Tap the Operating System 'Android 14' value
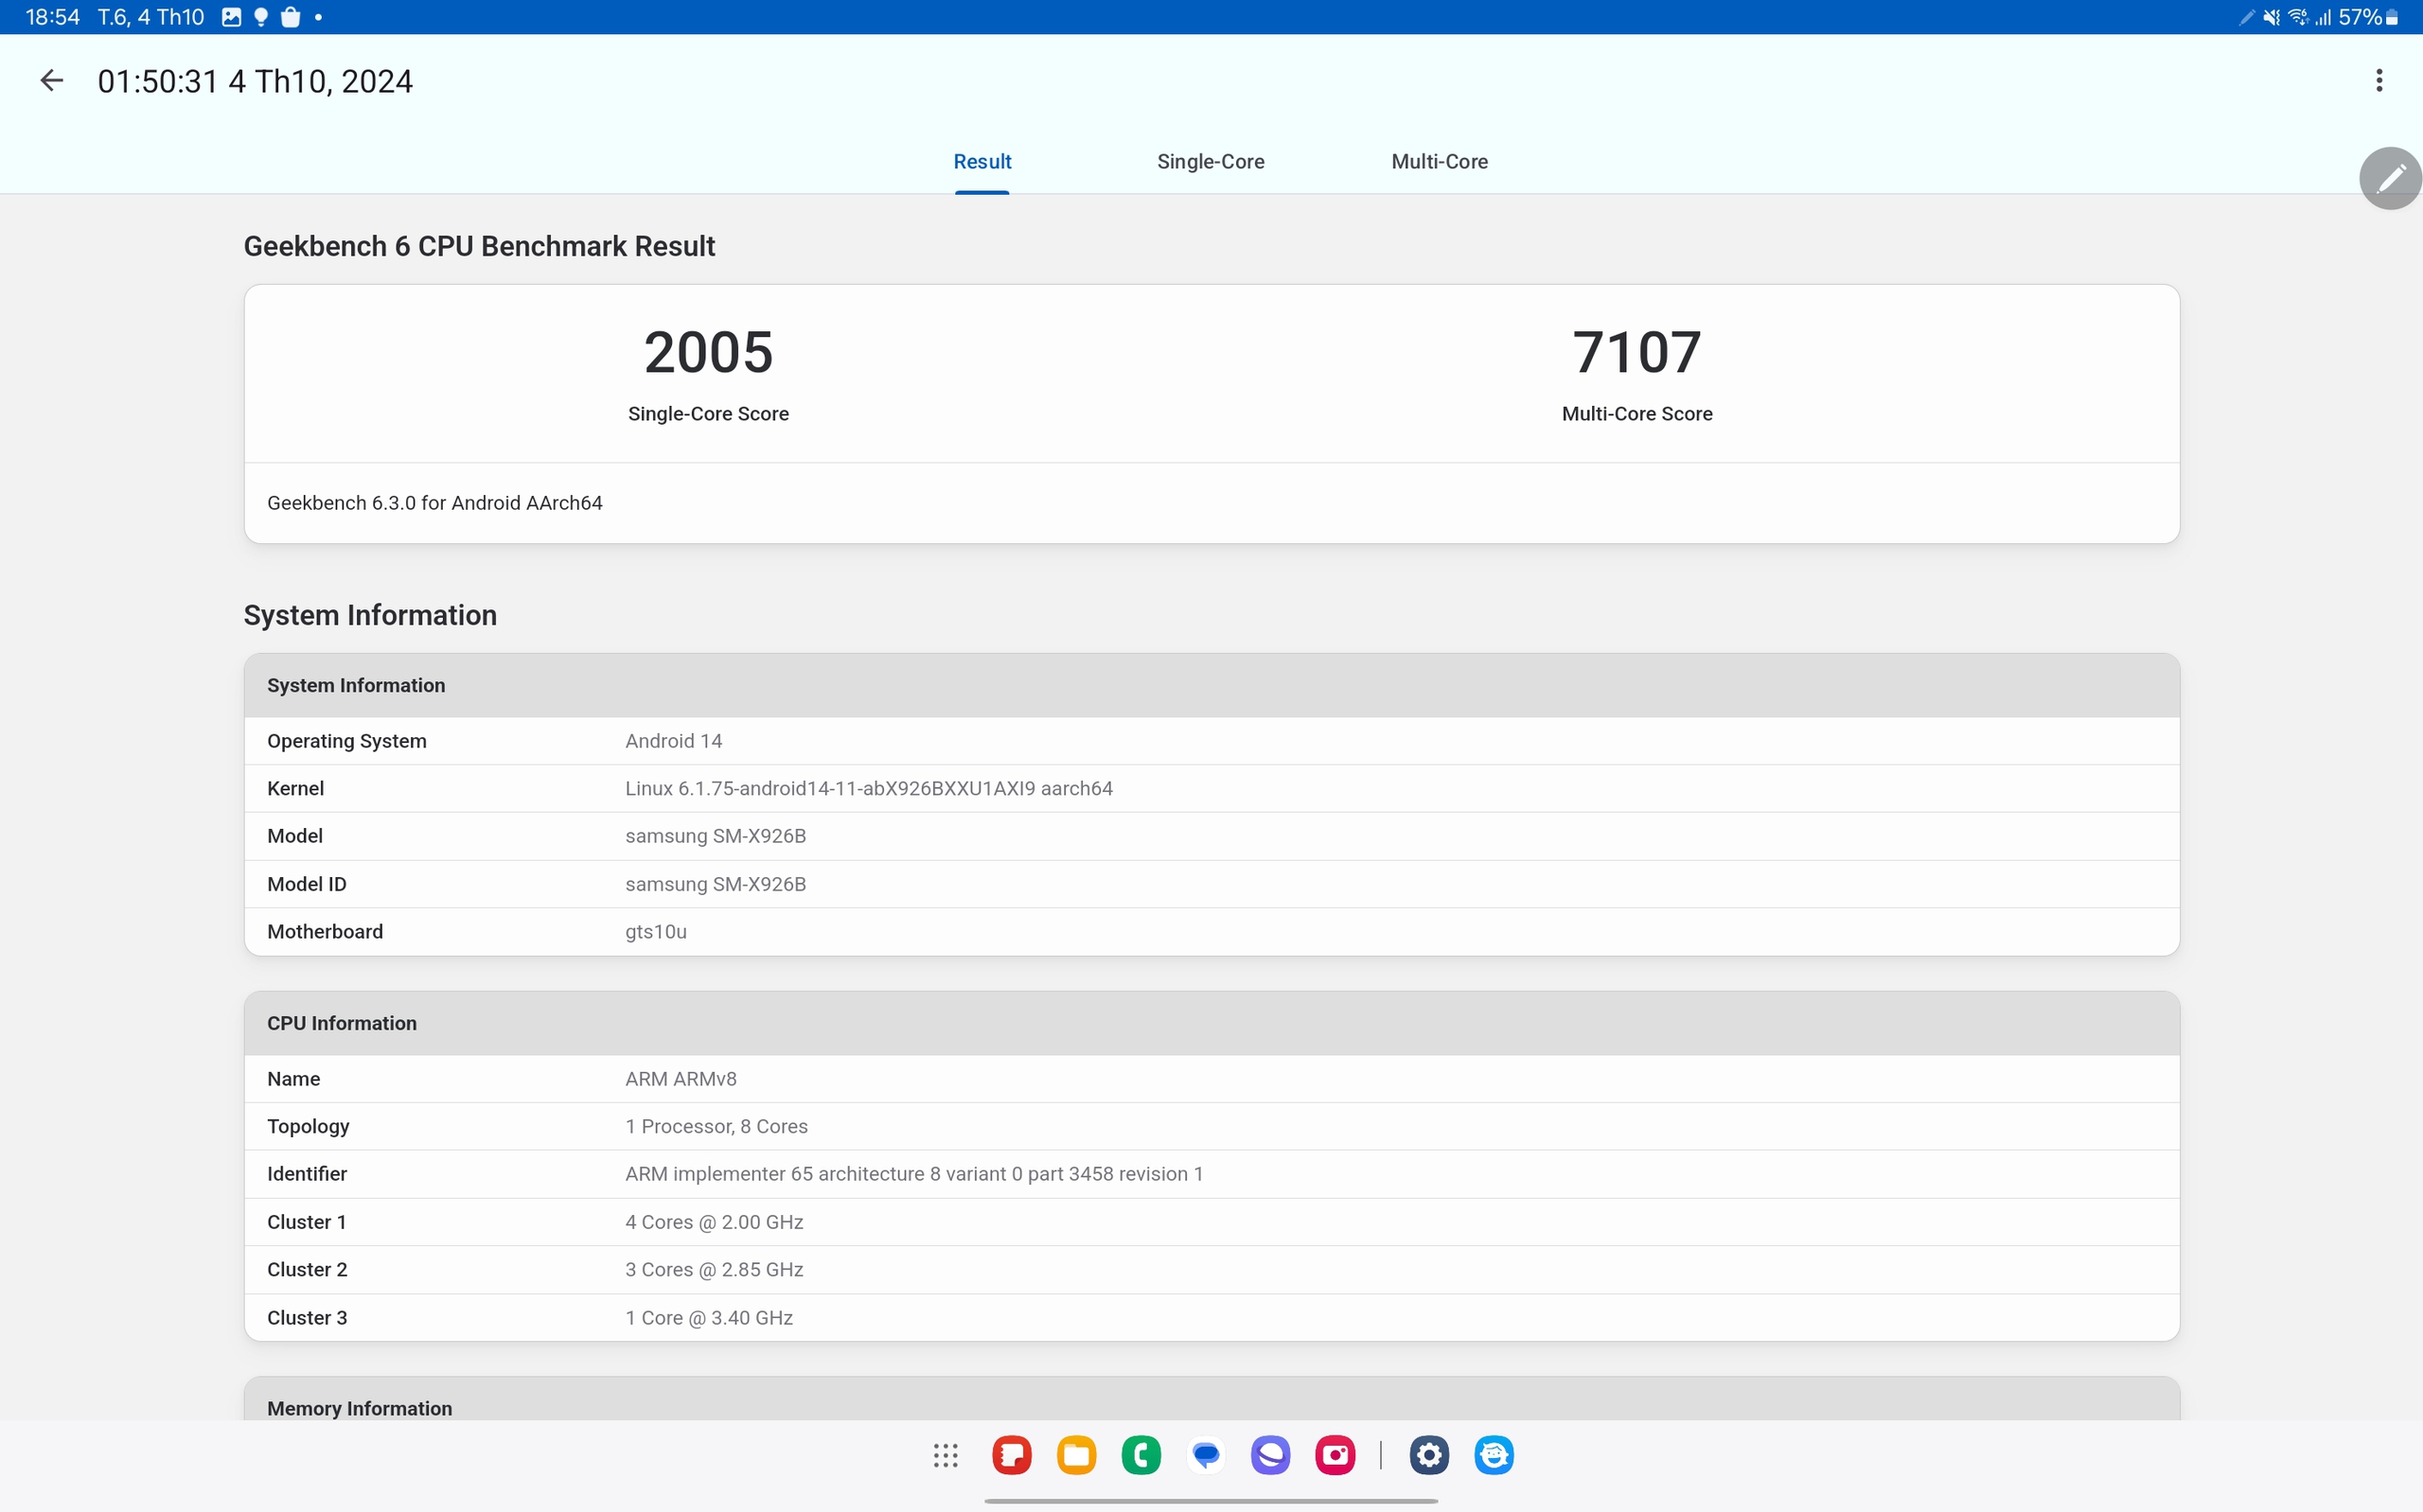 pos(673,741)
